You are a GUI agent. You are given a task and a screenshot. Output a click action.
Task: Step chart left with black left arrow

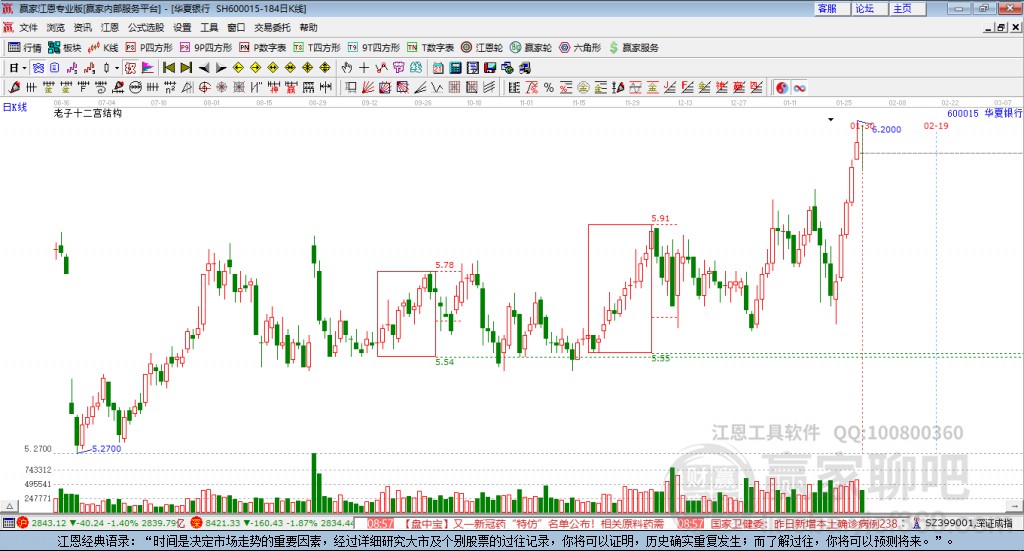click(204, 68)
